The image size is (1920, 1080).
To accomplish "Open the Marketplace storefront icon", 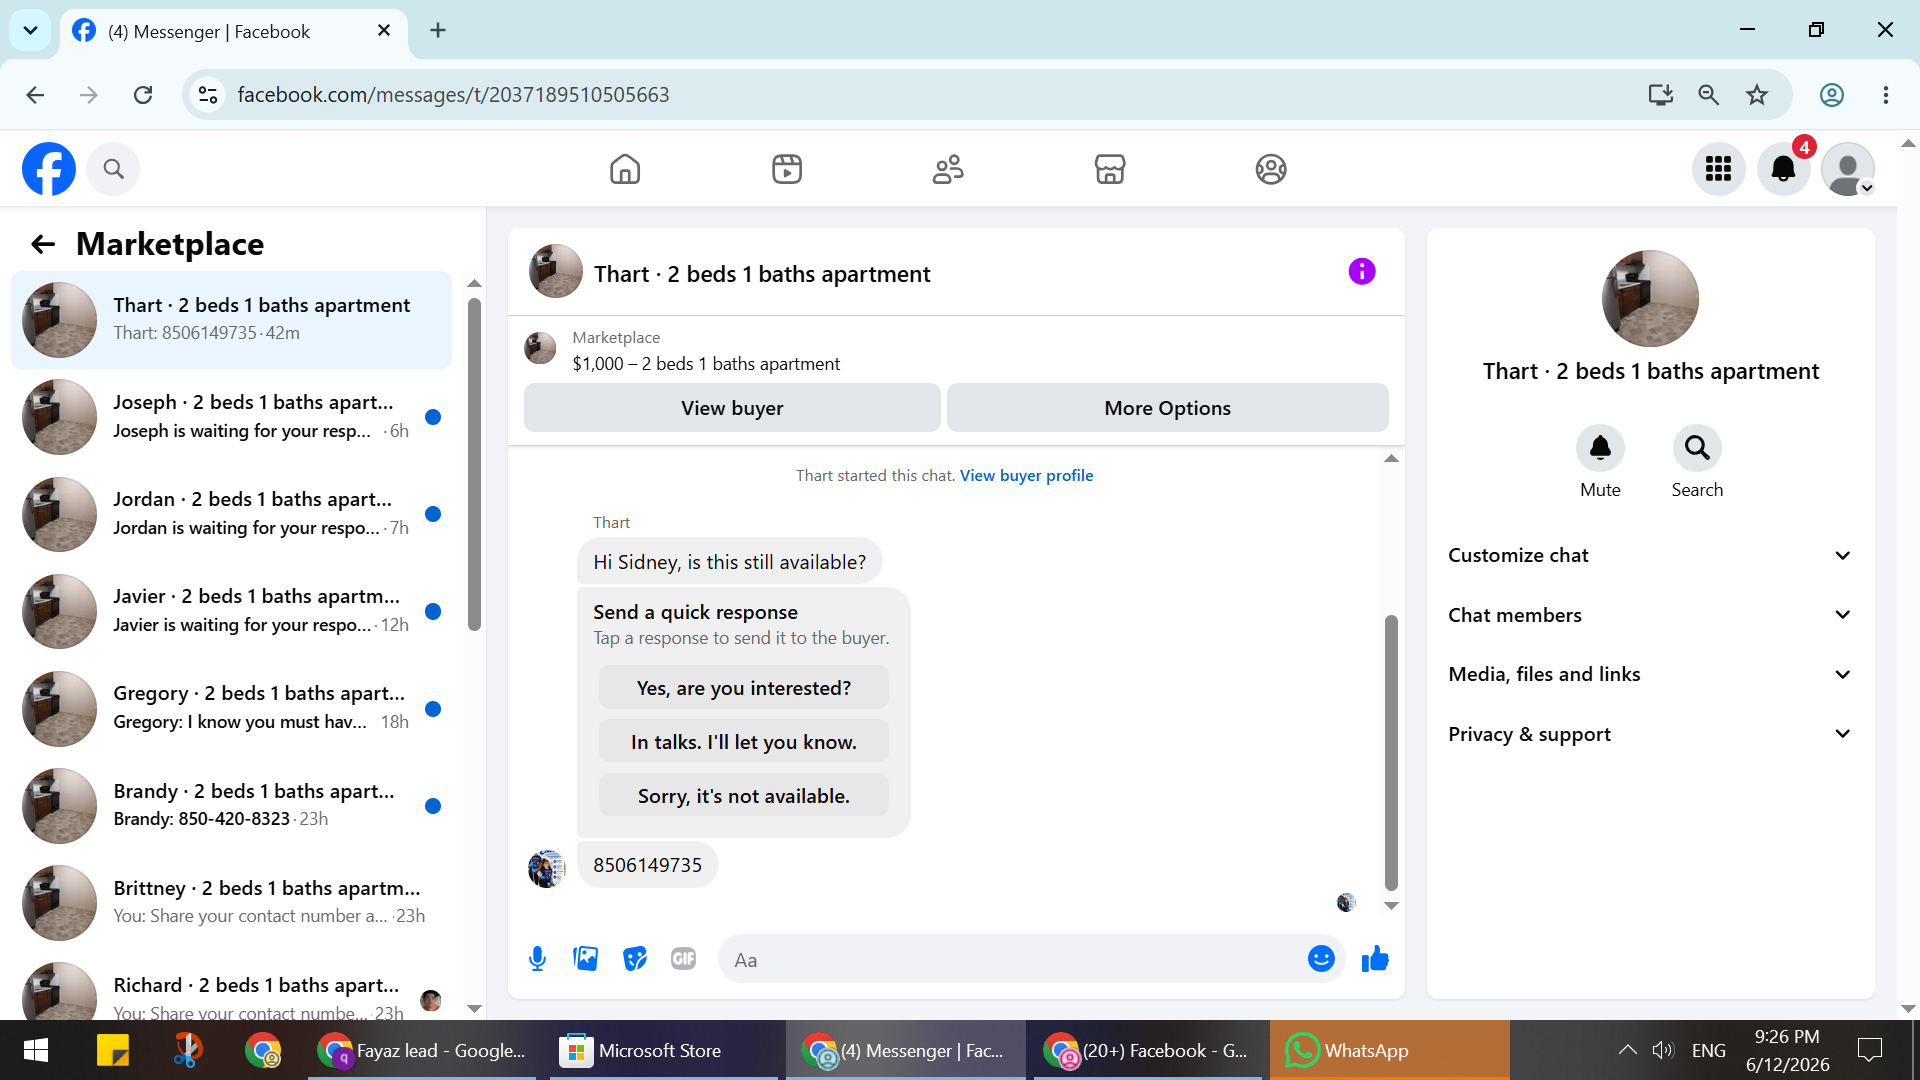I will pyautogui.click(x=1110, y=169).
